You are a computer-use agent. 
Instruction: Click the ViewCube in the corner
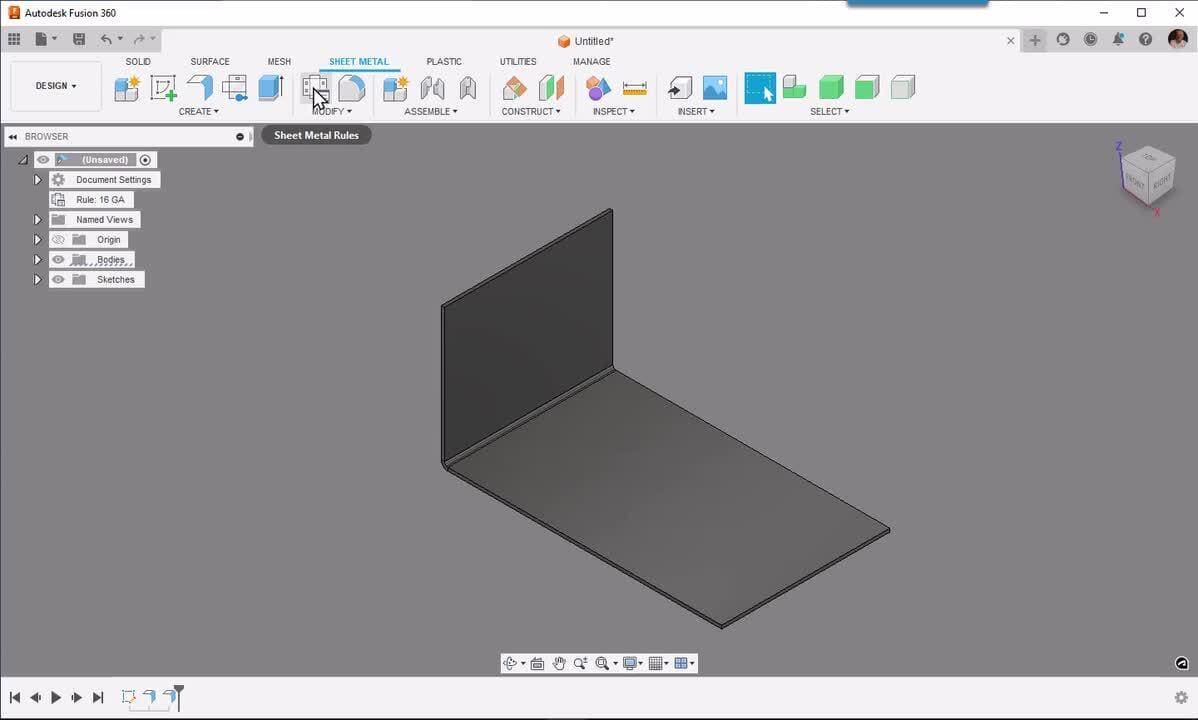coord(1147,176)
